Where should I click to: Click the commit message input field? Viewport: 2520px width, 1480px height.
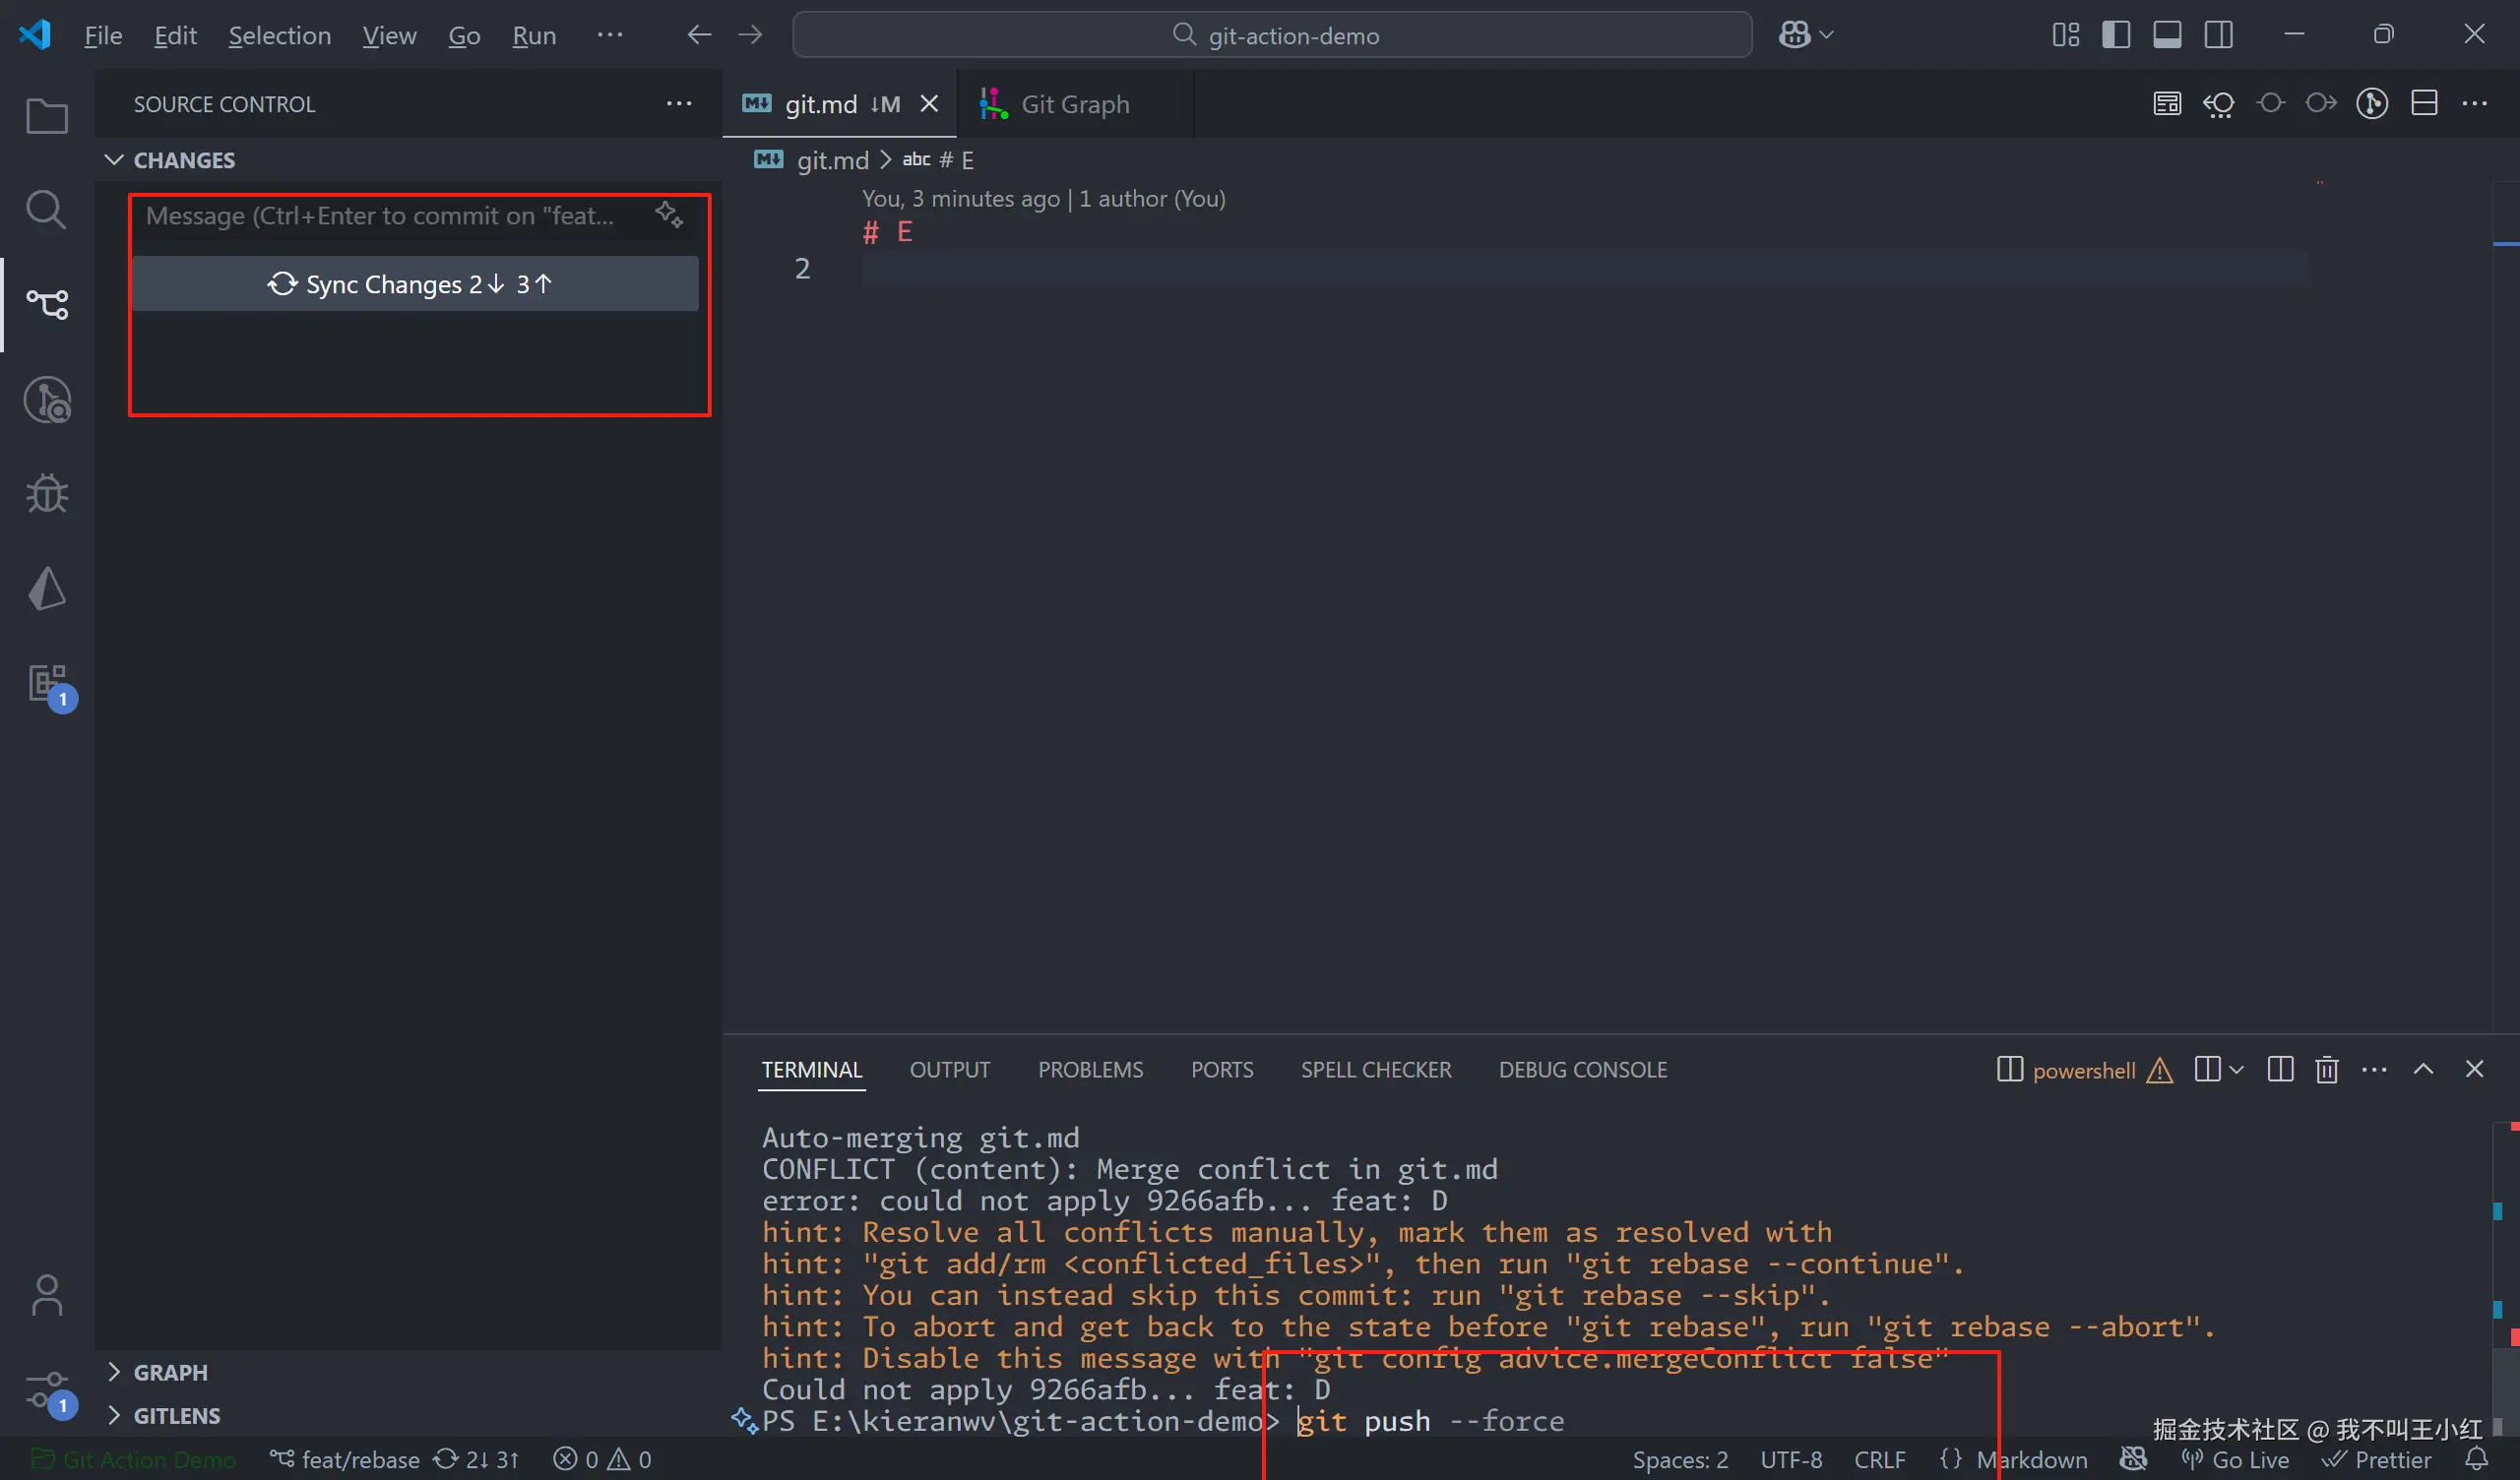coord(380,216)
